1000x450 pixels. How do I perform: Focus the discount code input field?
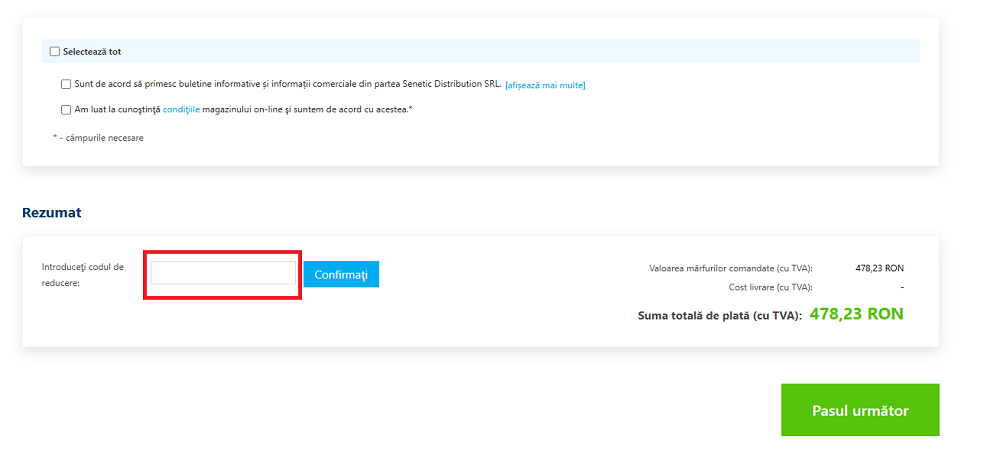(223, 273)
